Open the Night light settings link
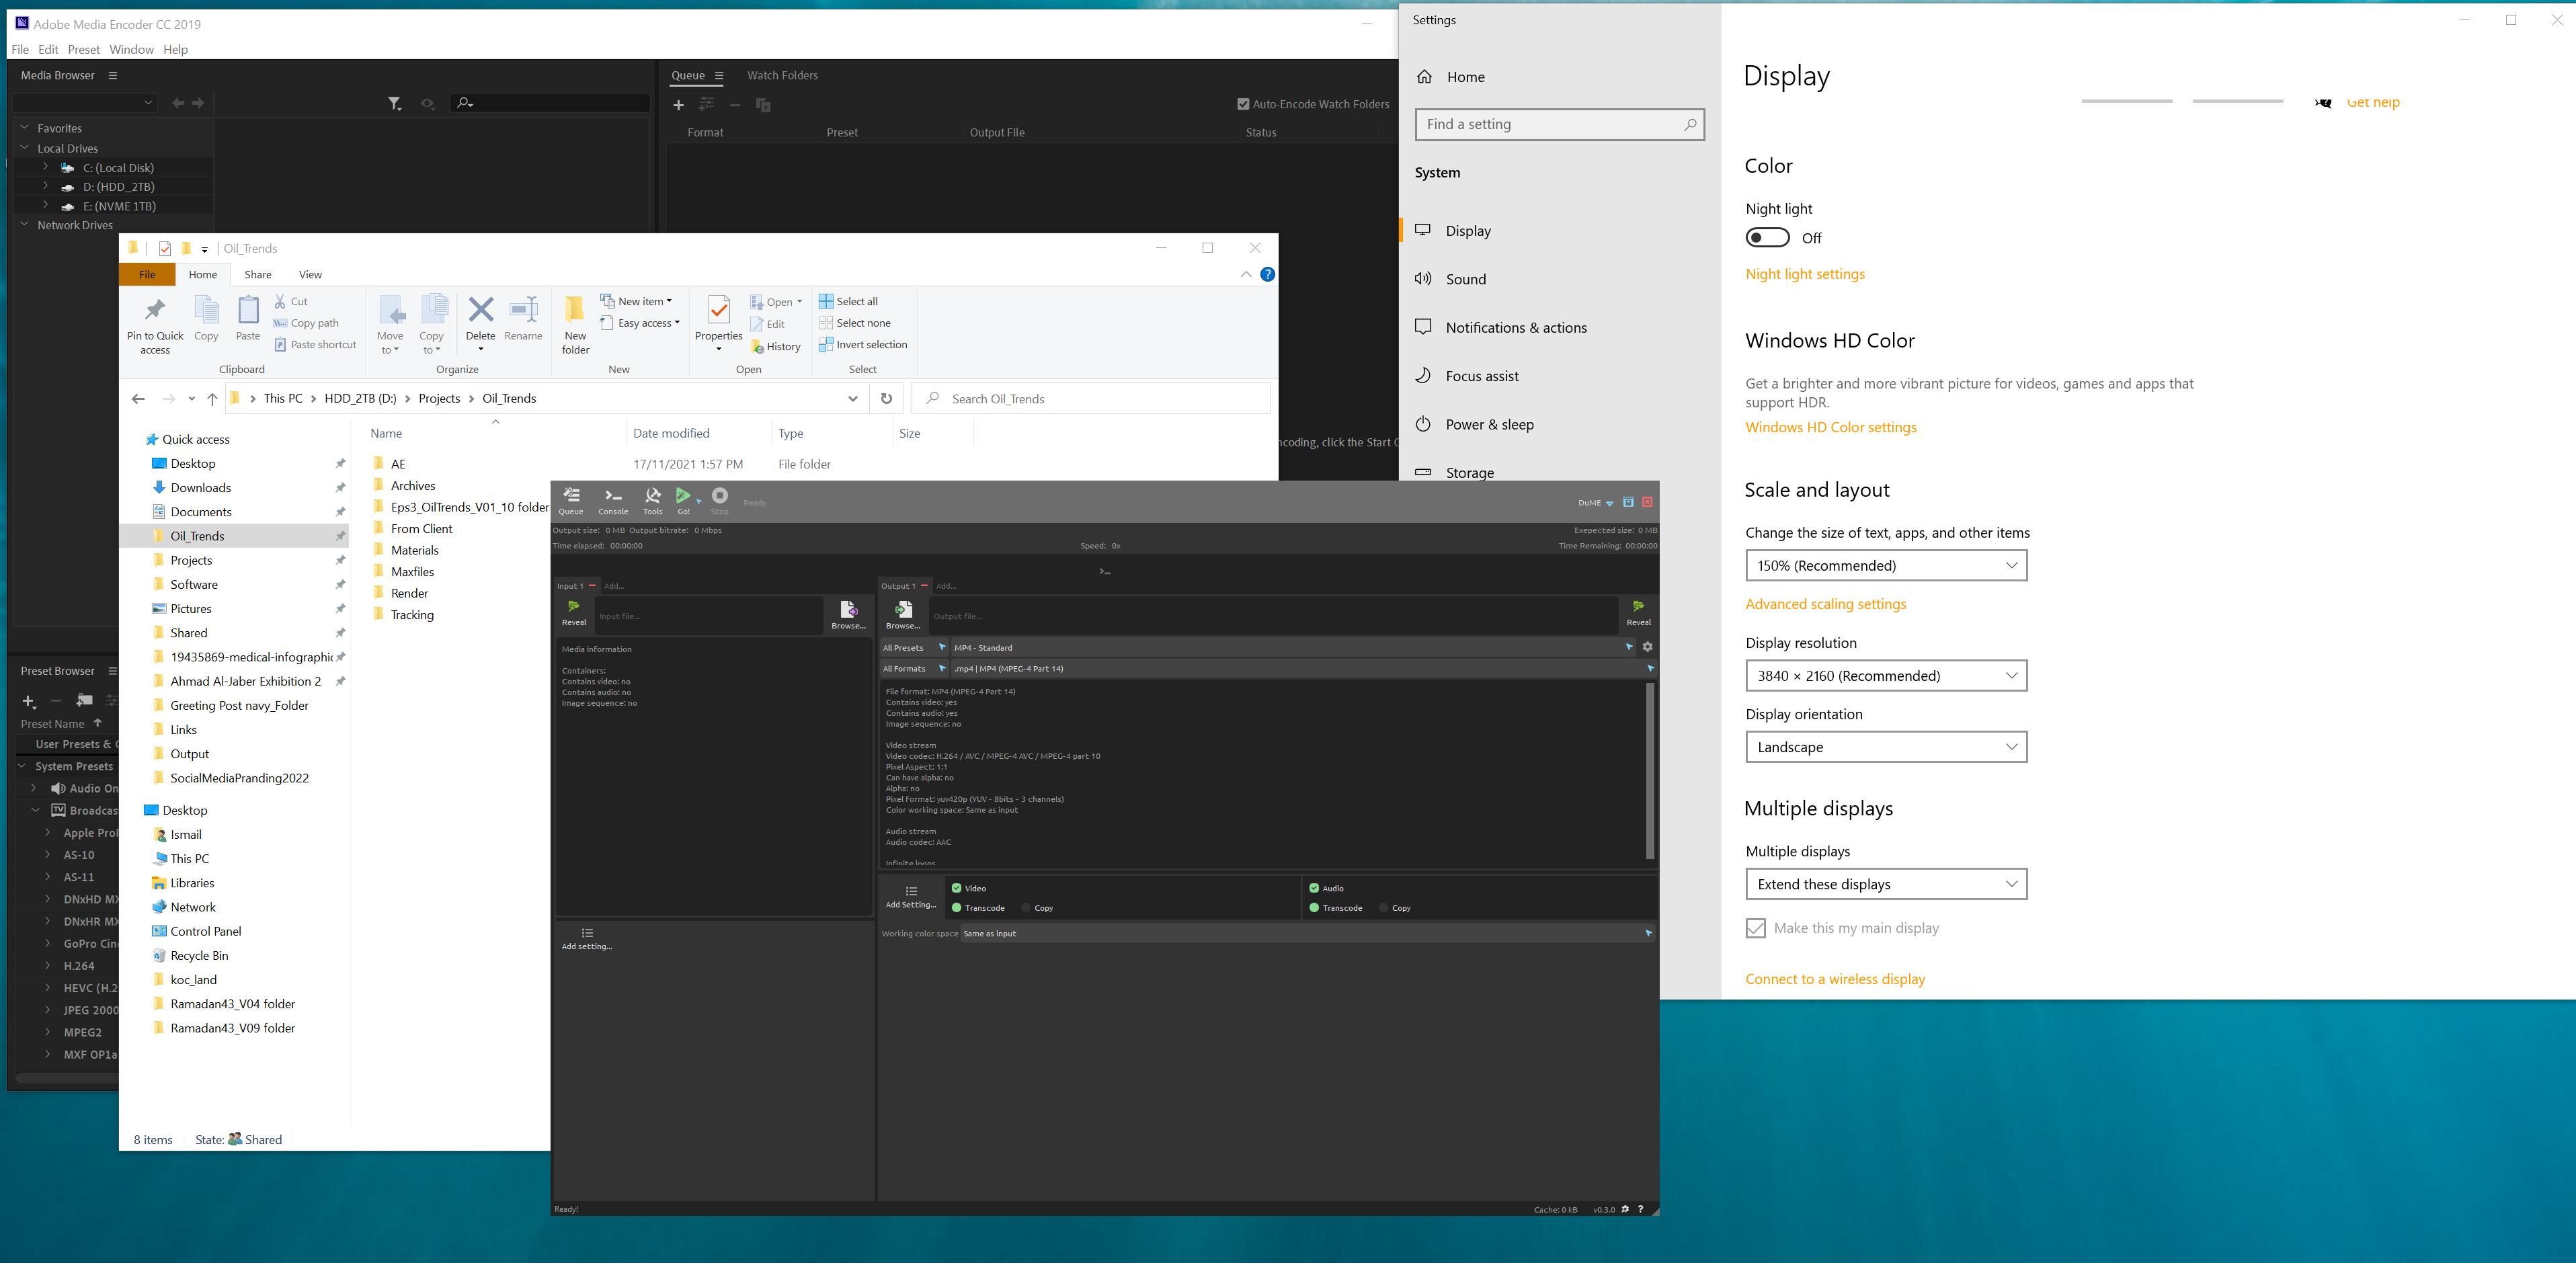The width and height of the screenshot is (2576, 1263). pyautogui.click(x=1804, y=274)
